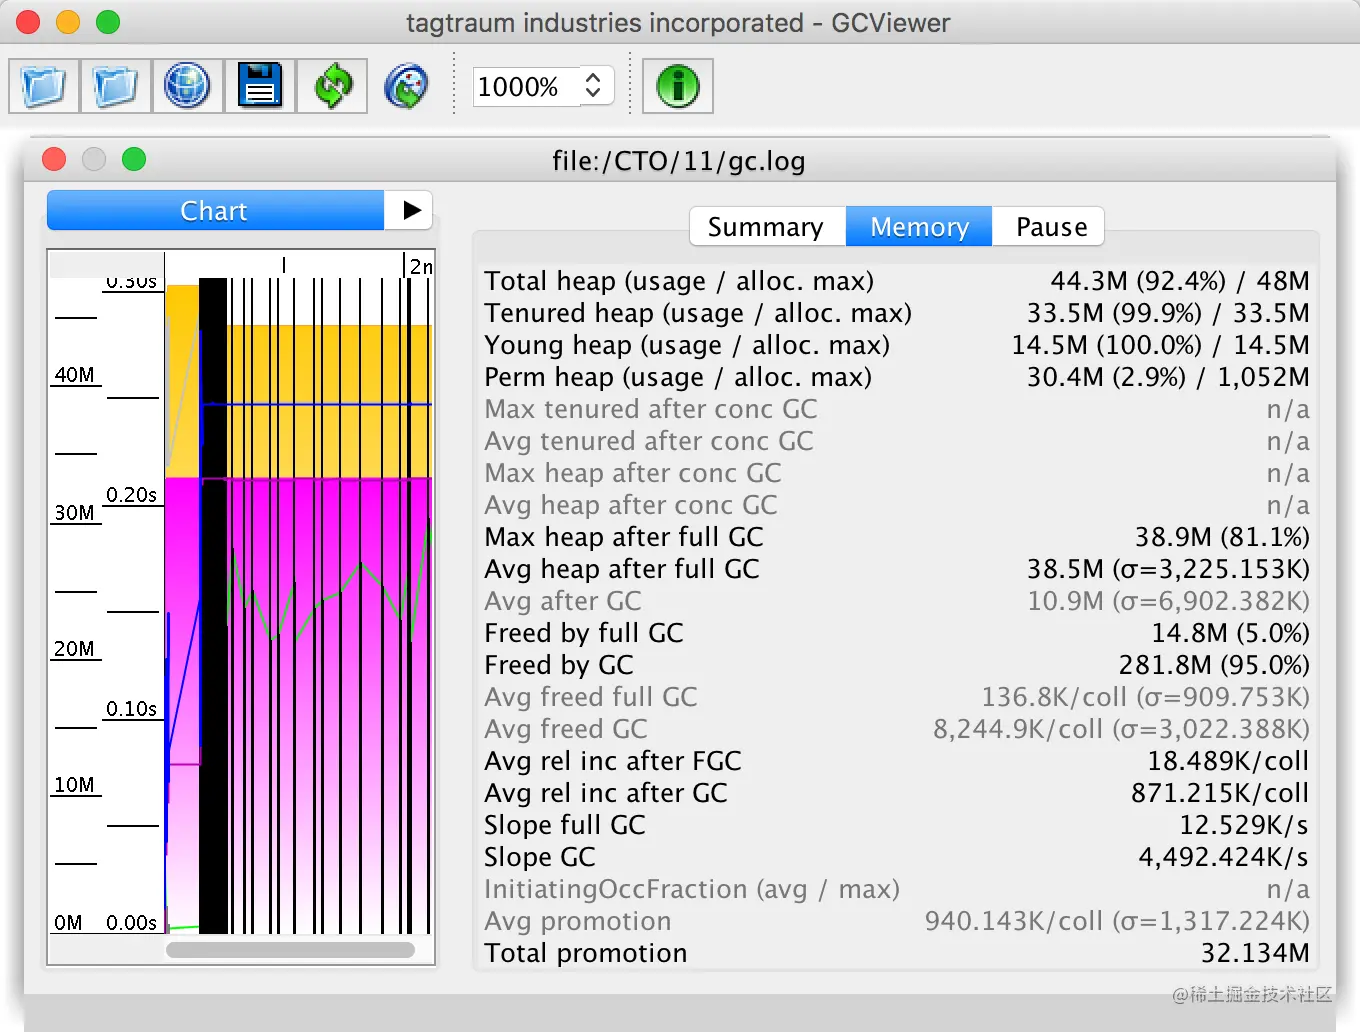
Task: Click the value "871.215K/coll"
Action: [1220, 793]
